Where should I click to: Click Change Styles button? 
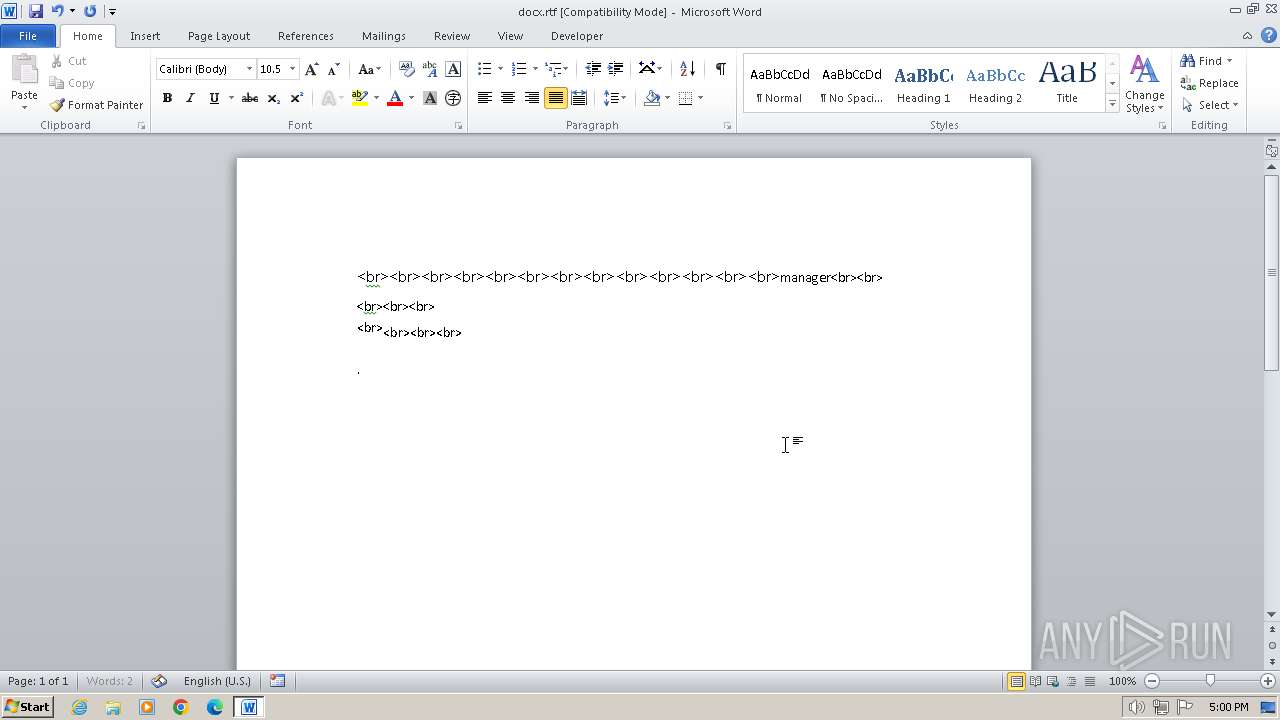click(1144, 84)
